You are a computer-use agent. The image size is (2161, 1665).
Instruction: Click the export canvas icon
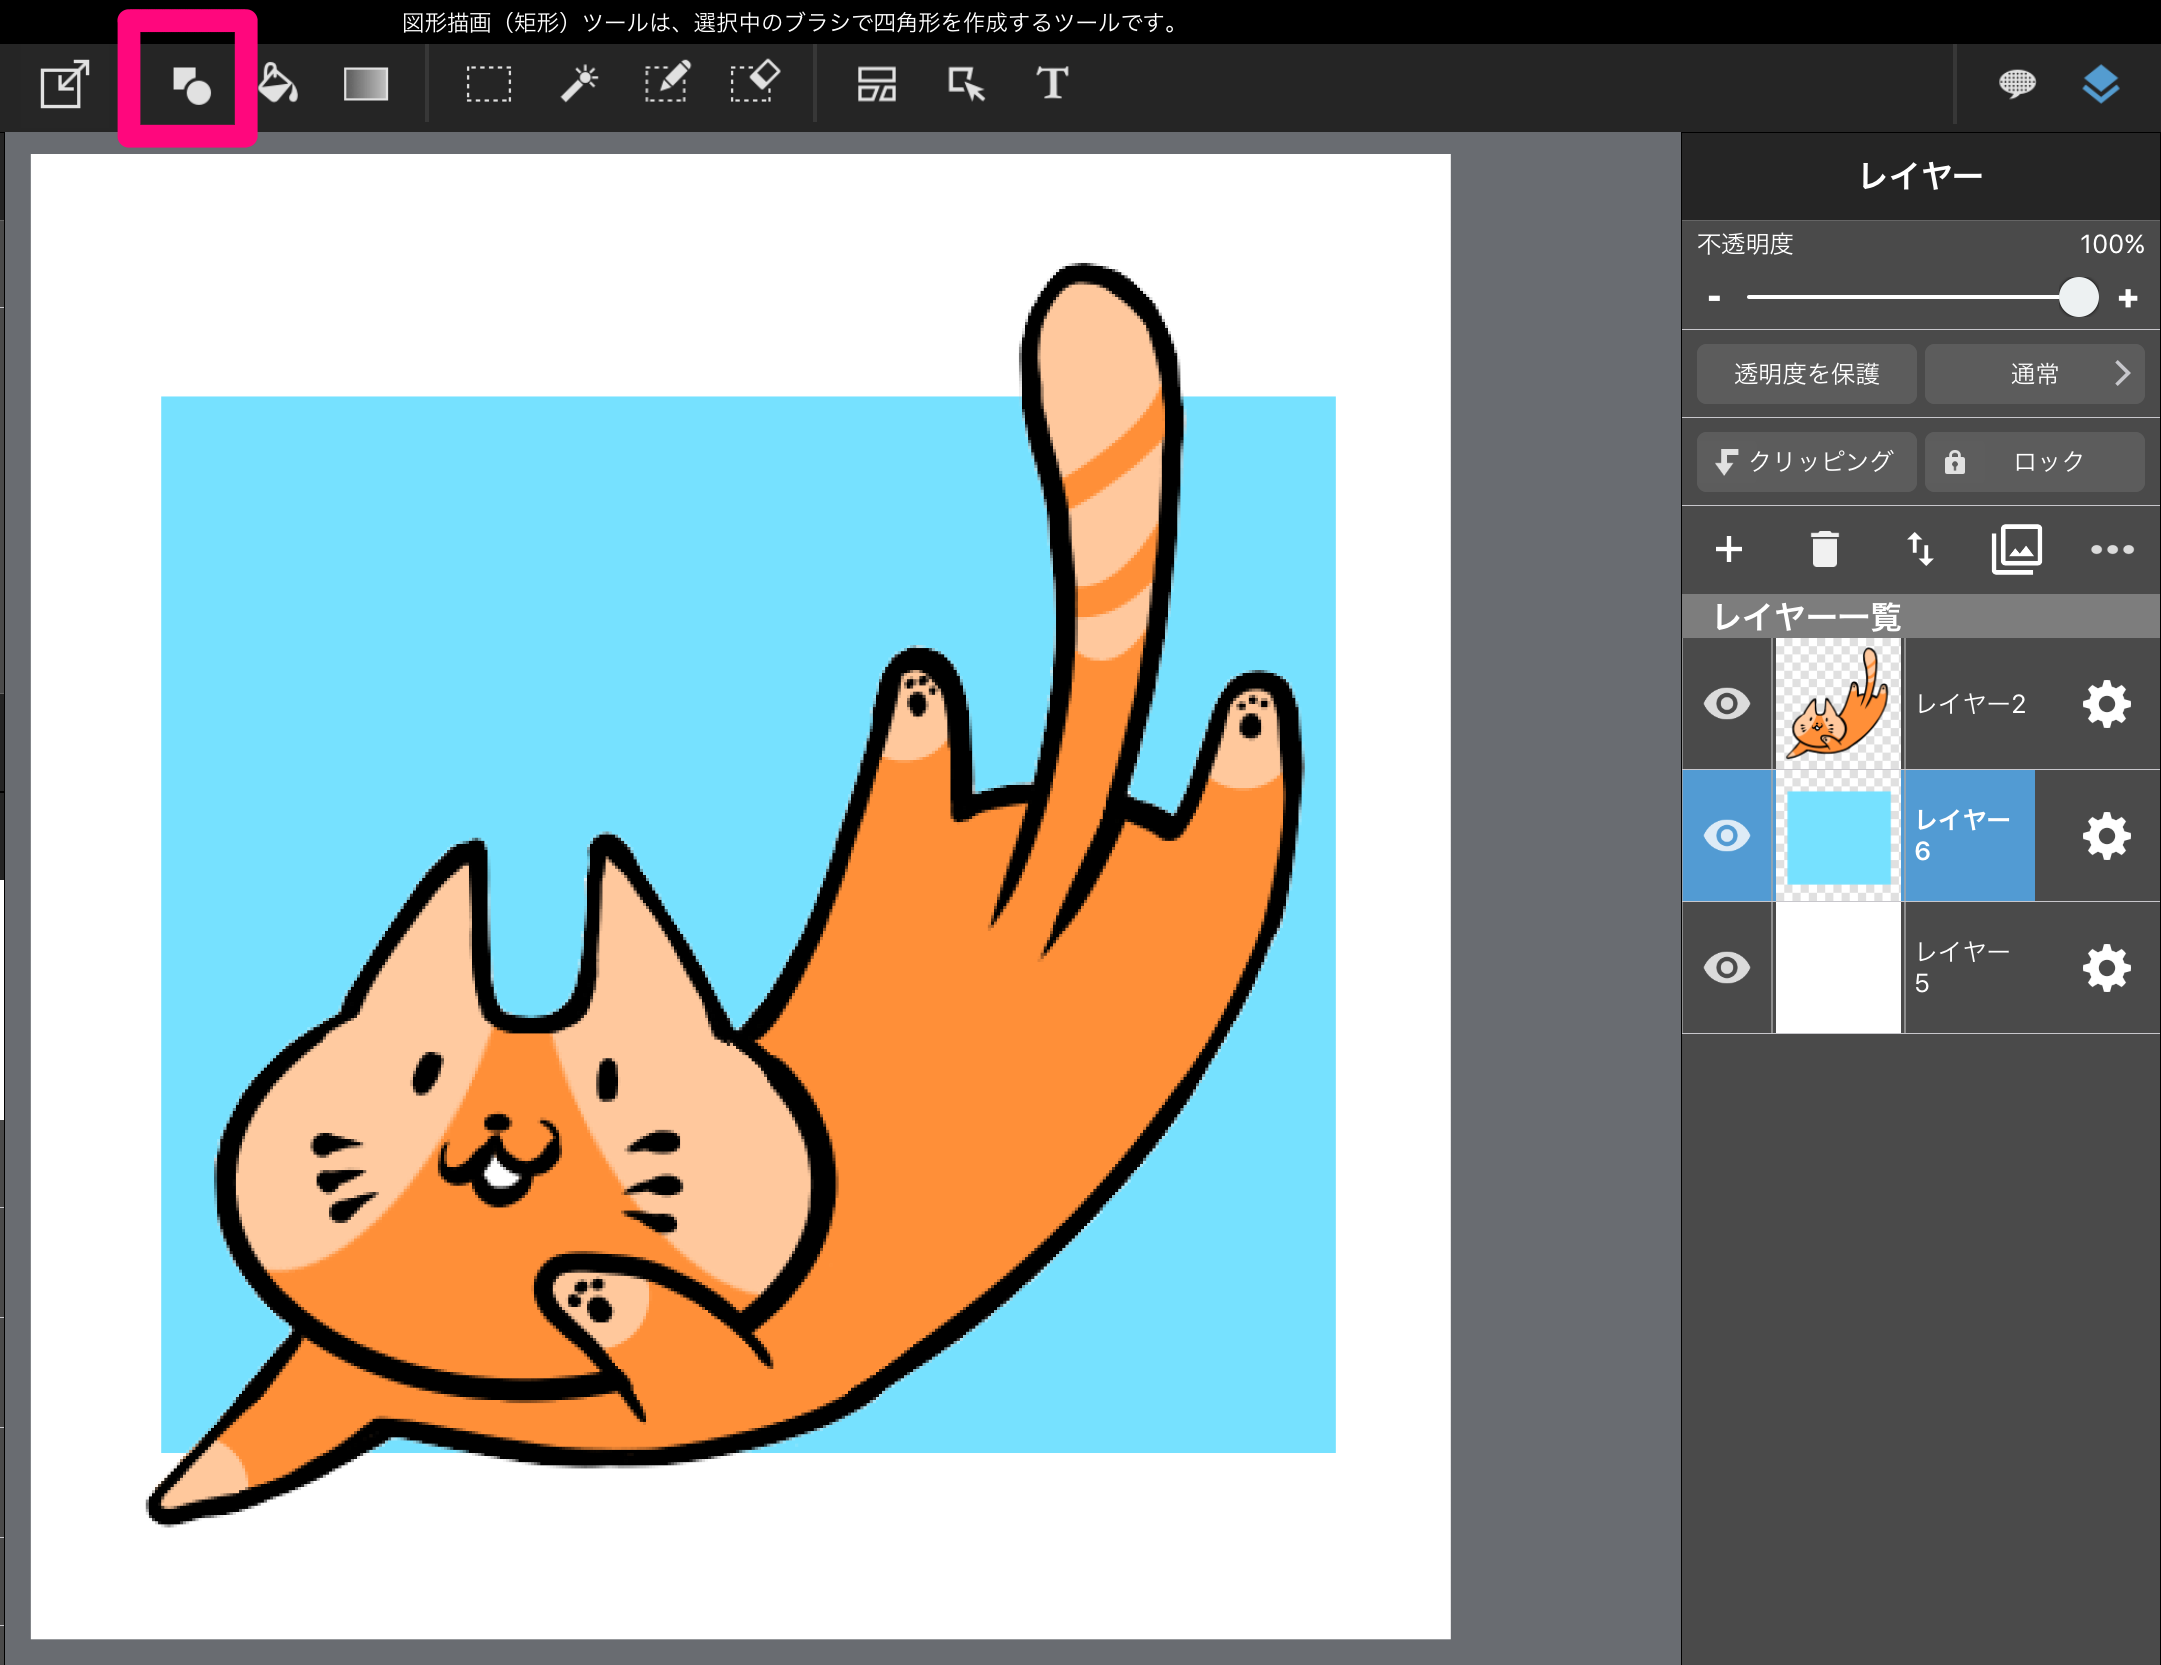65,84
